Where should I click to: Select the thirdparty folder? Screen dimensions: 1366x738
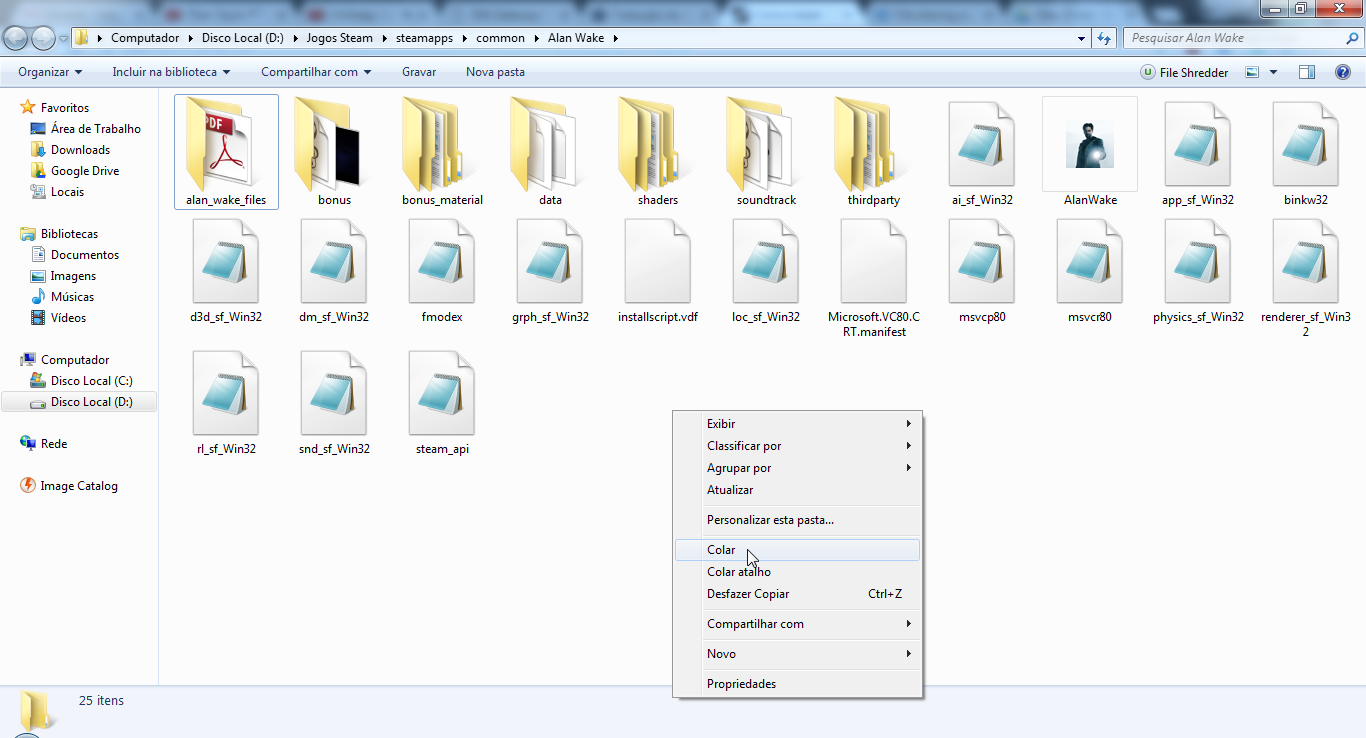[874, 151]
